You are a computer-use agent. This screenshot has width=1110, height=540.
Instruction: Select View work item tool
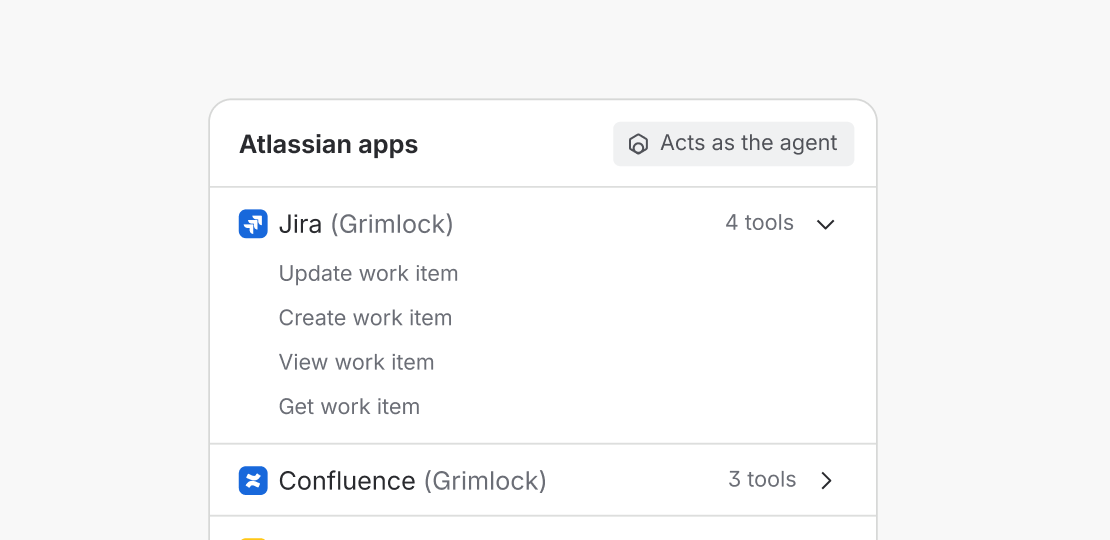[356, 362]
